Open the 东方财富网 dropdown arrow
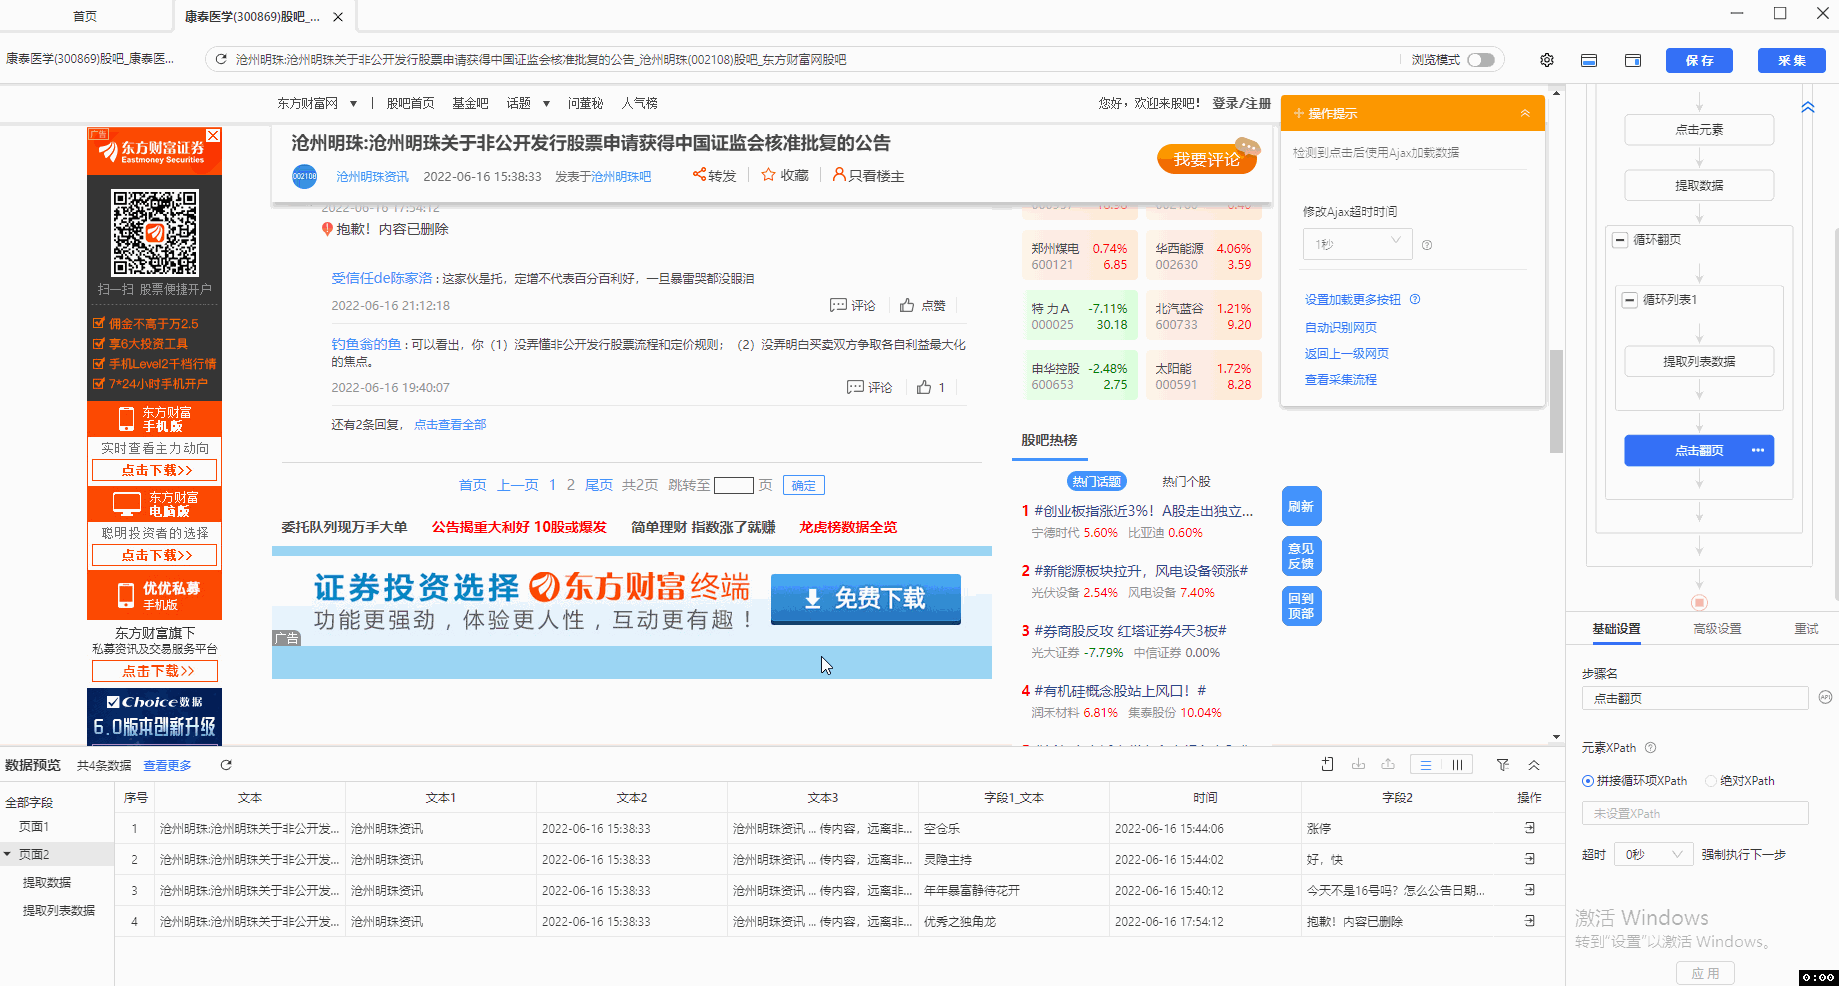This screenshot has height=986, width=1839. pos(353,104)
